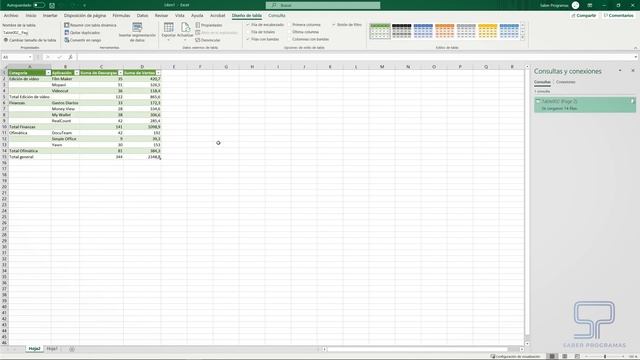Expand the formula bar chevron
Image resolution: width=640 pixels, height=360 pixels.
[x=636, y=57]
